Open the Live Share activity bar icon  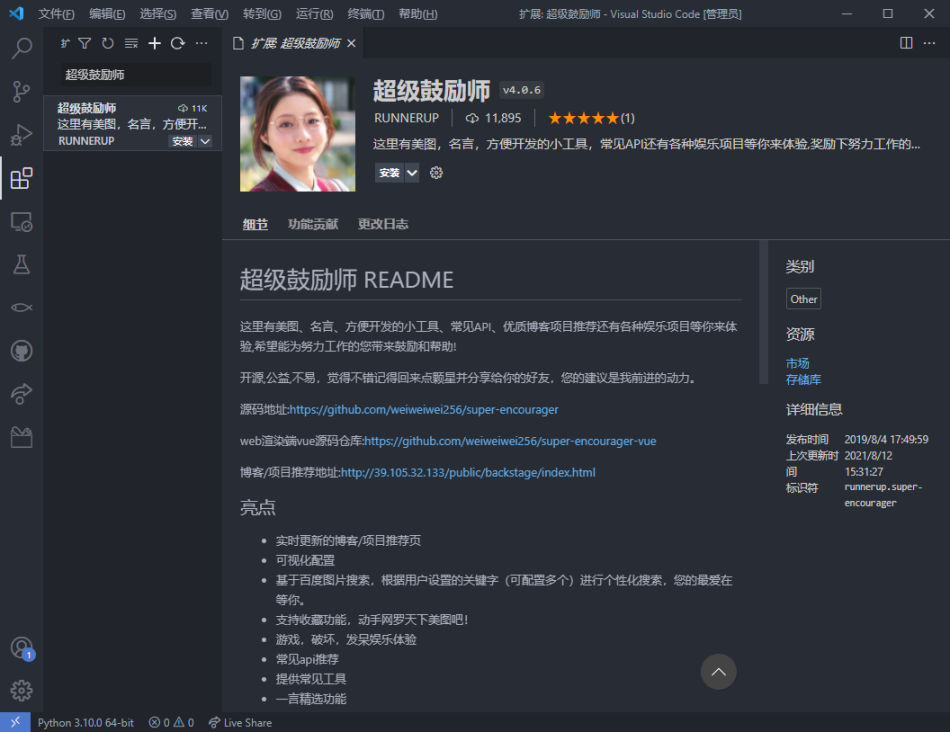pyautogui.click(x=21, y=394)
